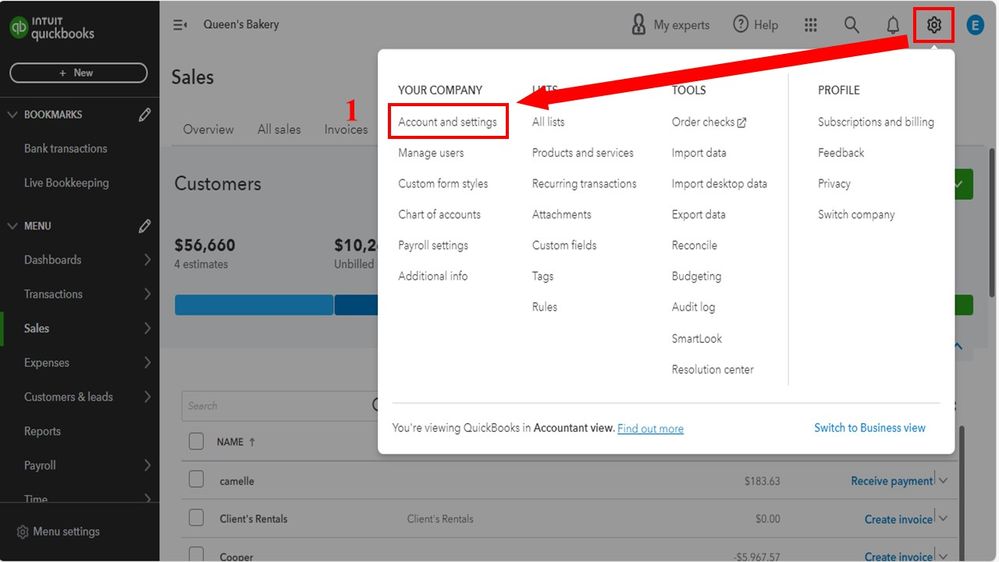Open the Cooper customer name
This screenshot has height=562, width=999.
click(x=236, y=556)
